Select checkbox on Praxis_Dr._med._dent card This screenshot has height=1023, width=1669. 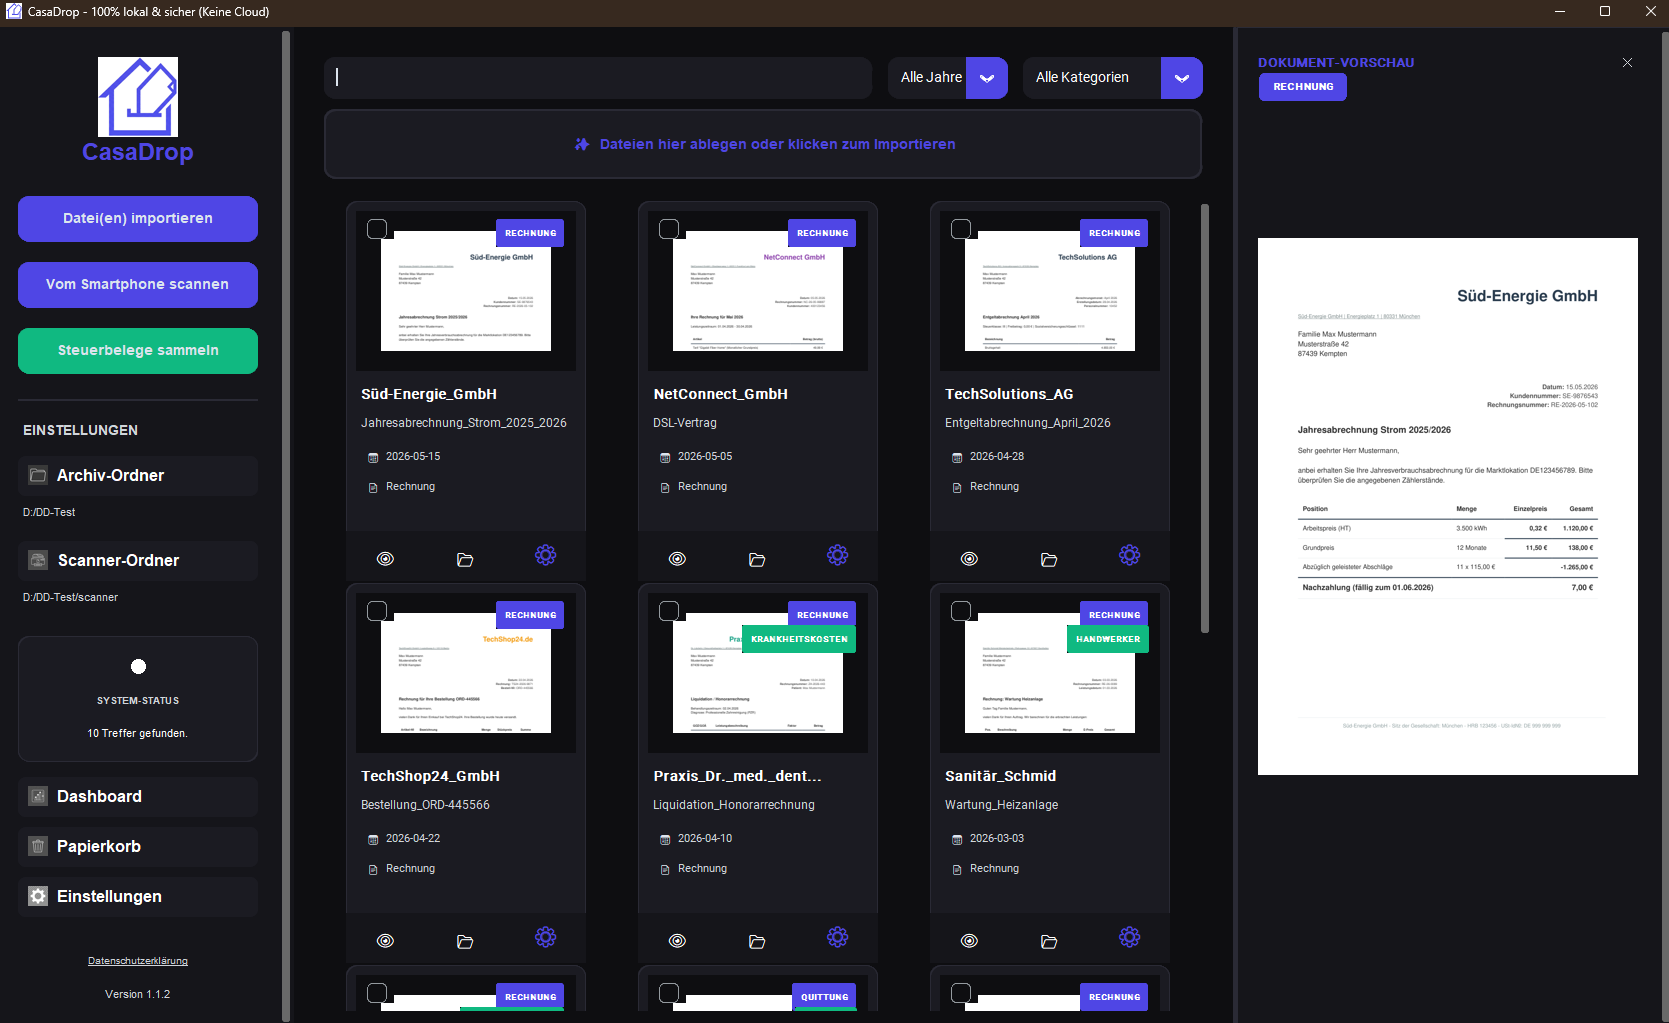669,611
